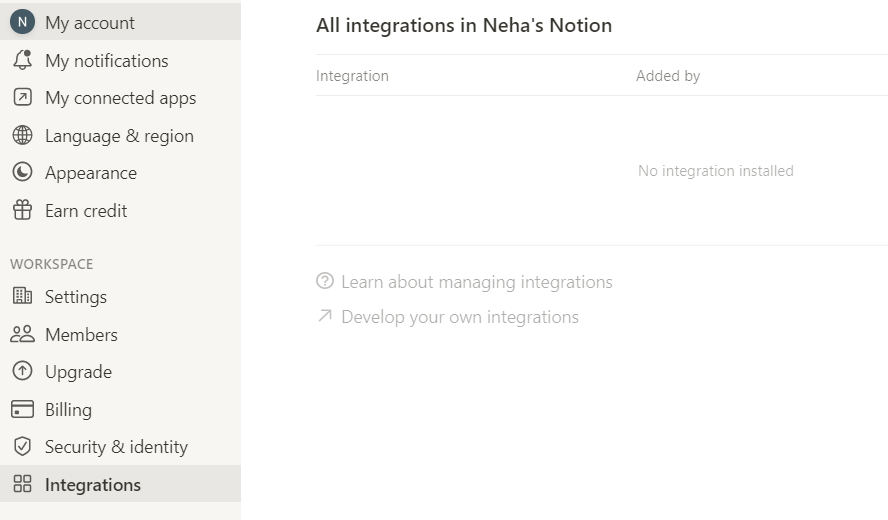Image resolution: width=888 pixels, height=520 pixels.
Task: Click the gift icon for Earn credit
Action: tap(22, 211)
